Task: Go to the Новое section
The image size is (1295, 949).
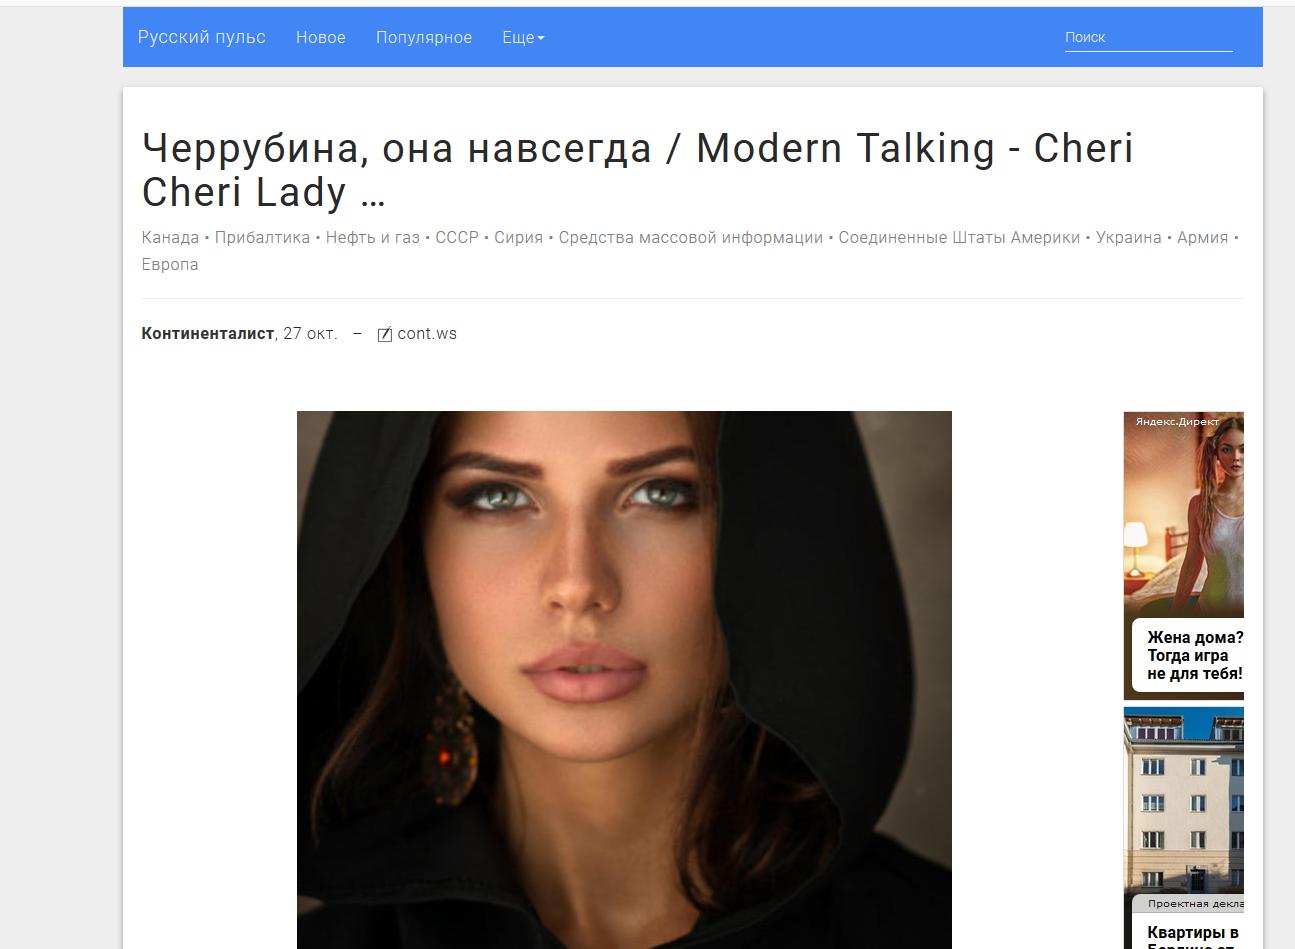Action: pos(321,37)
